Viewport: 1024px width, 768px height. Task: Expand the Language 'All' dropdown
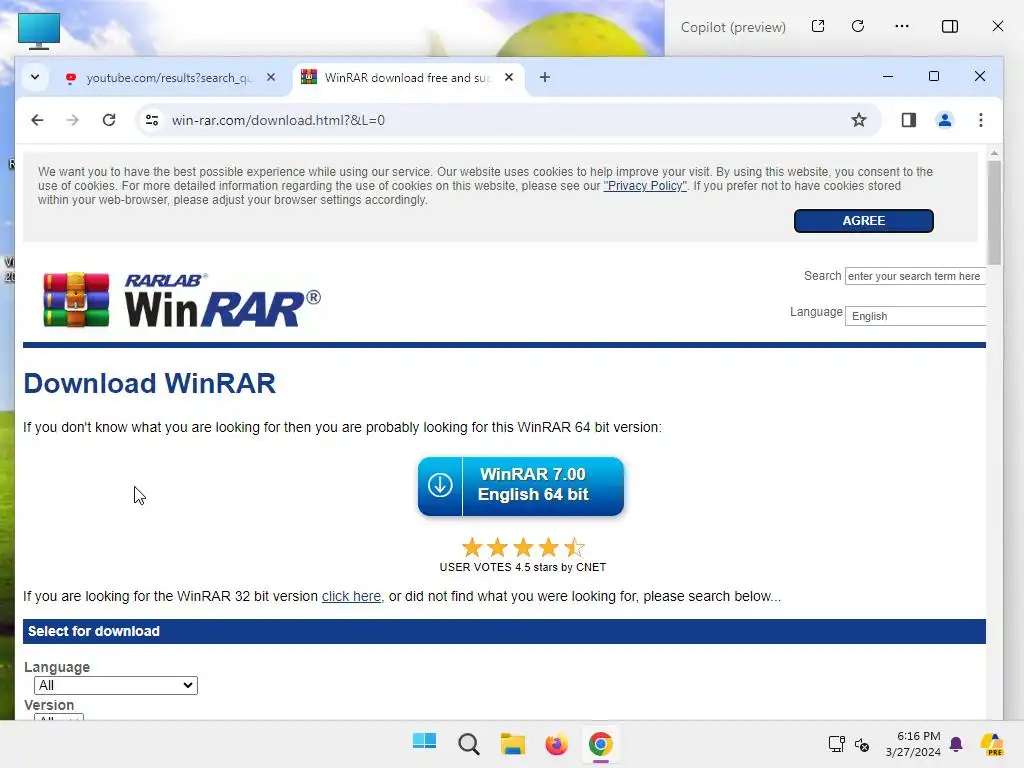[116, 685]
